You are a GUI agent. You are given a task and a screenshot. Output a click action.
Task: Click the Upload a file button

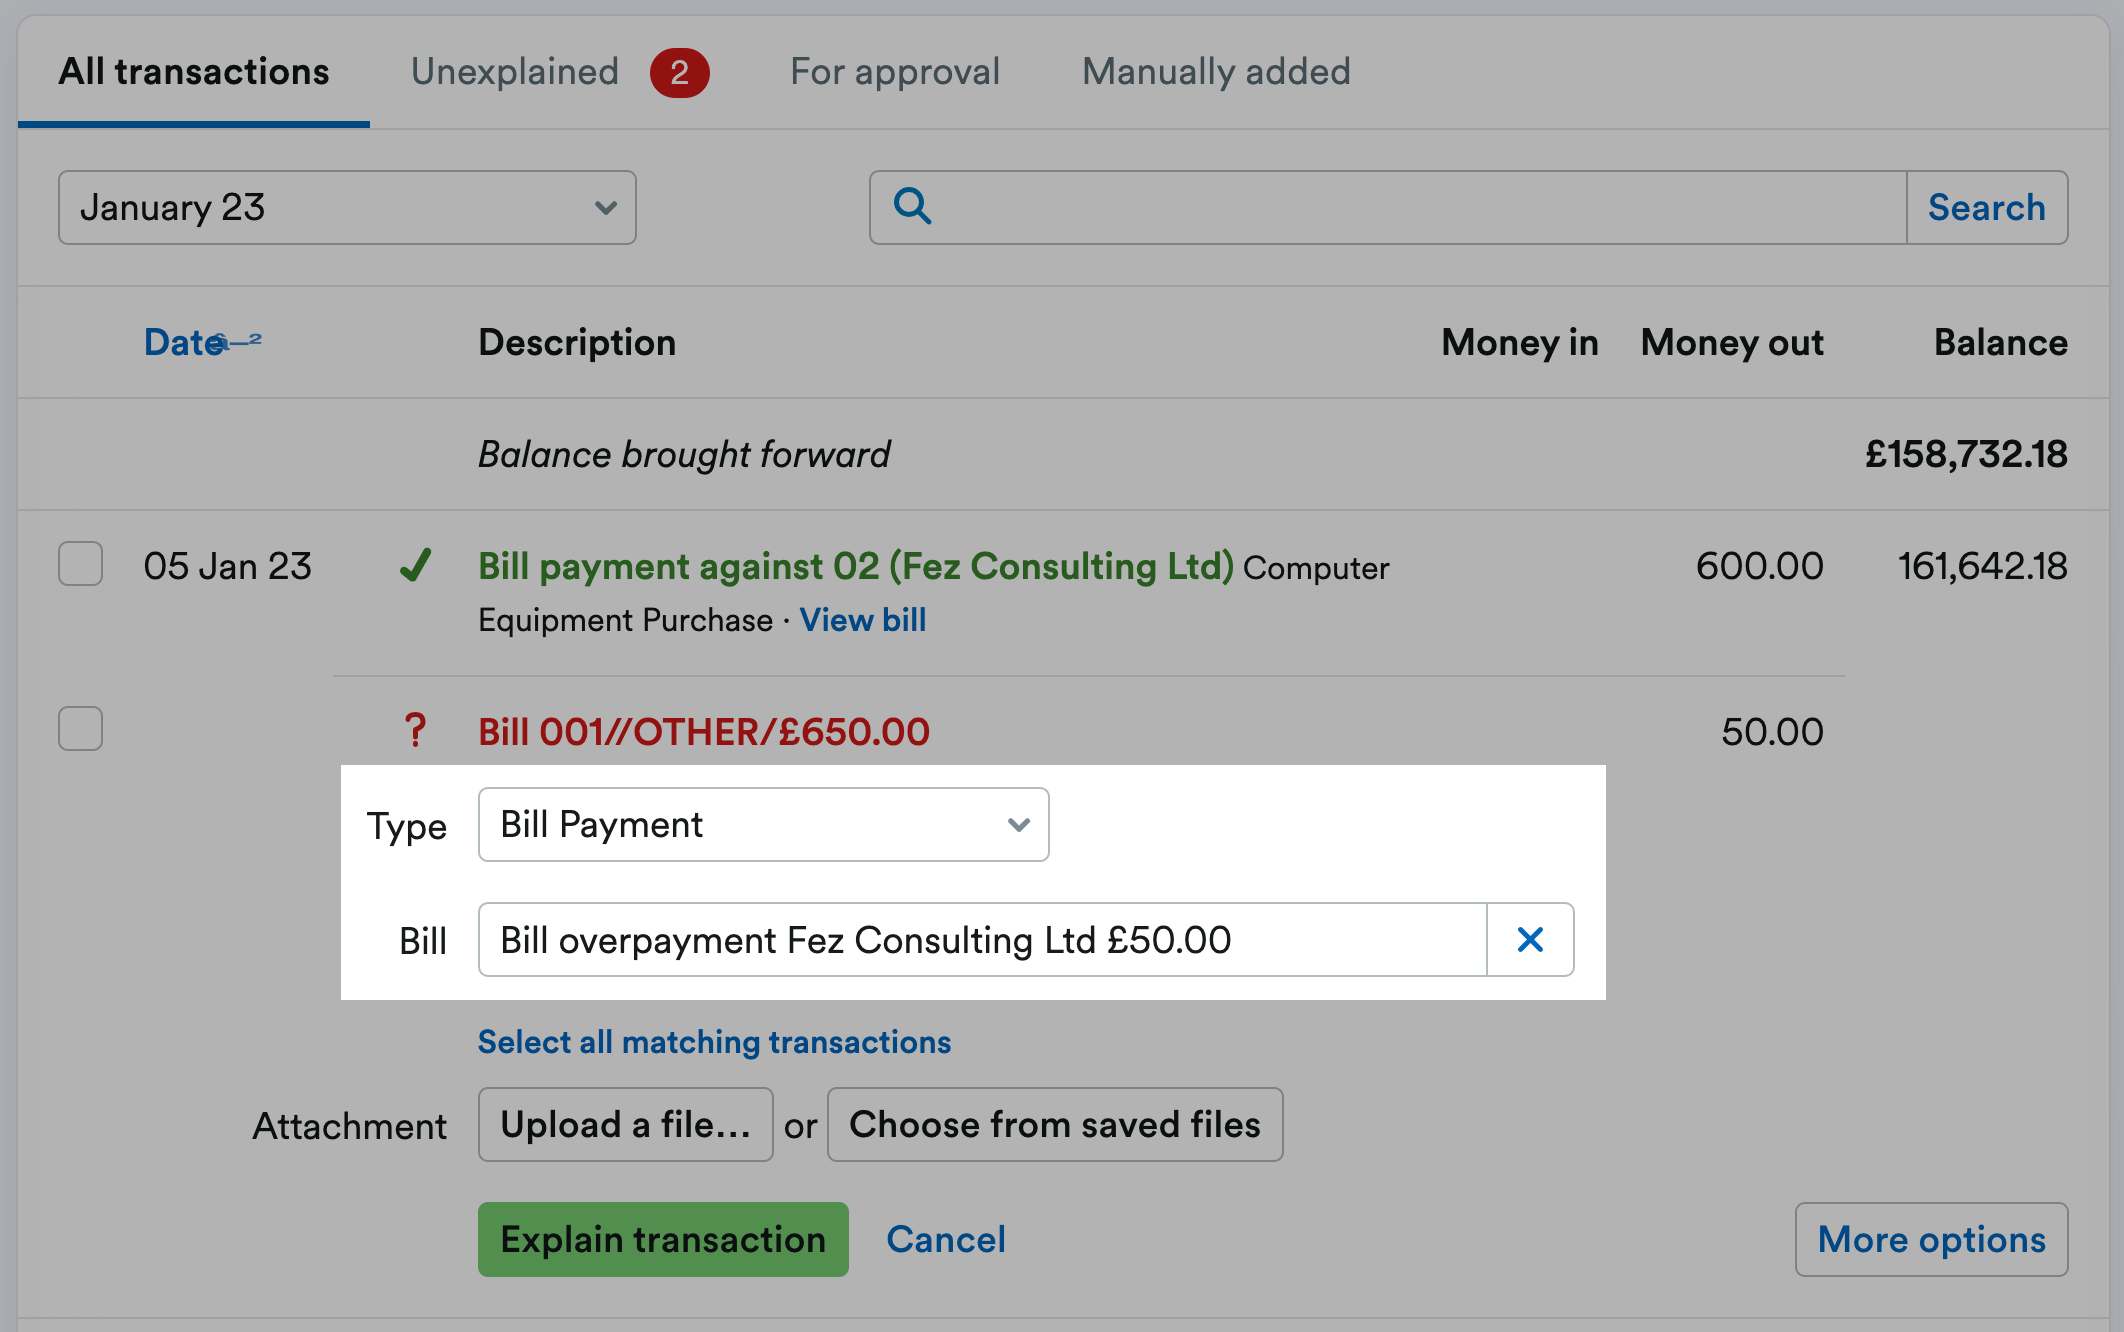coord(625,1124)
